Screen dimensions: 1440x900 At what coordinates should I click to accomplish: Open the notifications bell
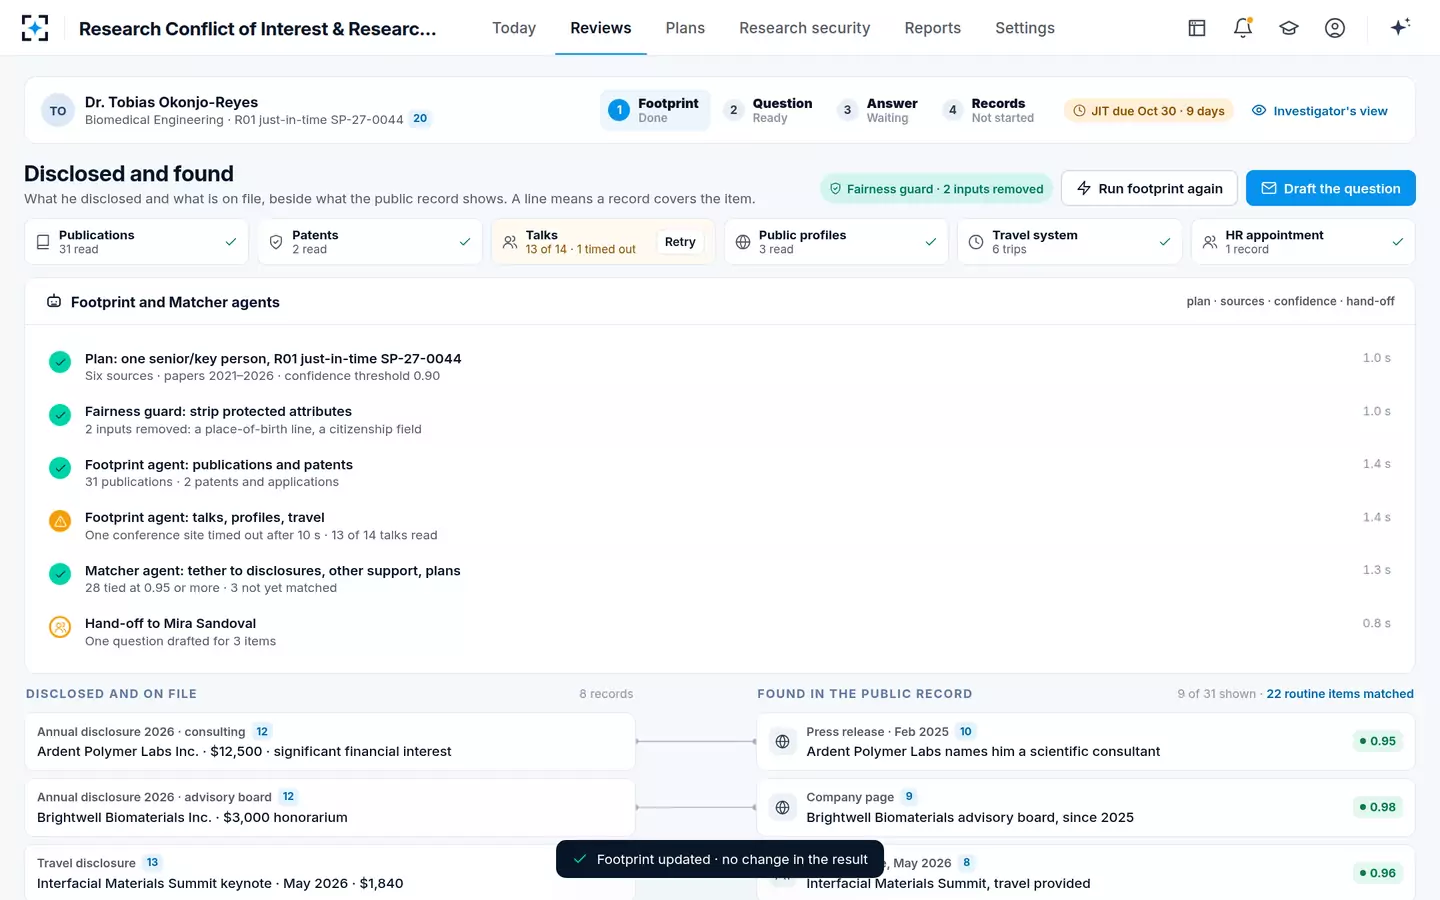pos(1243,28)
